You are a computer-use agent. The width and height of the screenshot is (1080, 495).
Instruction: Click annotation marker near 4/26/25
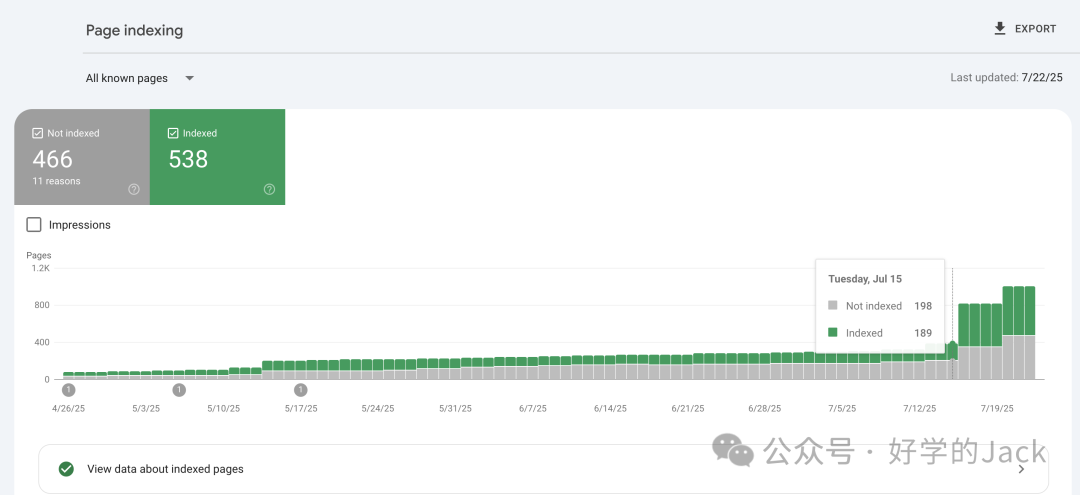(68, 390)
